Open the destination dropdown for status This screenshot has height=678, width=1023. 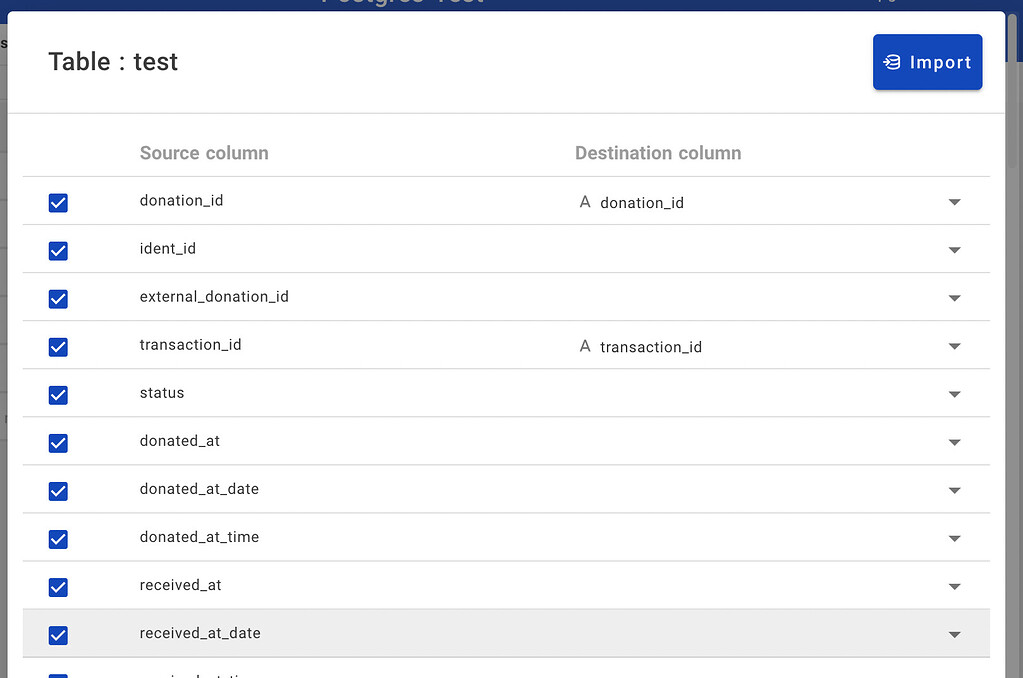954,394
